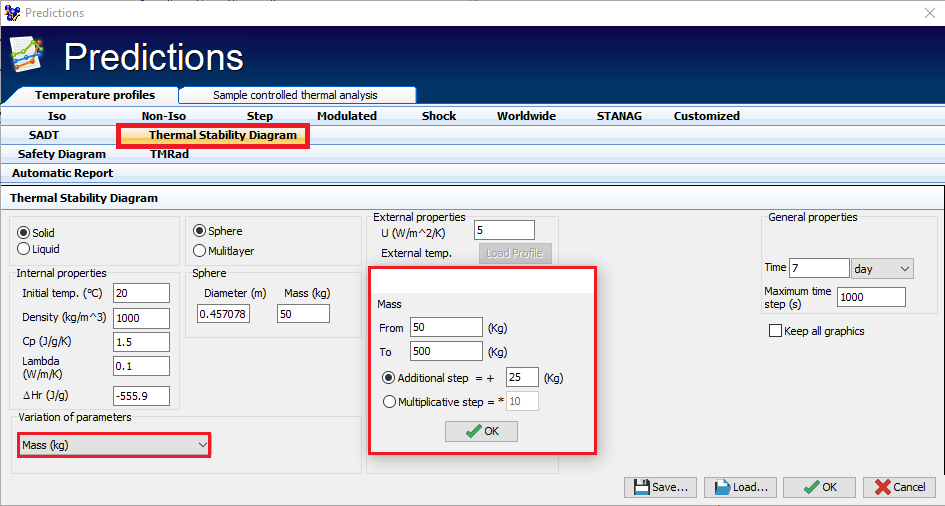Open the Variation of parameters dropdown
Viewport: 945px width, 506px height.
coord(114,444)
